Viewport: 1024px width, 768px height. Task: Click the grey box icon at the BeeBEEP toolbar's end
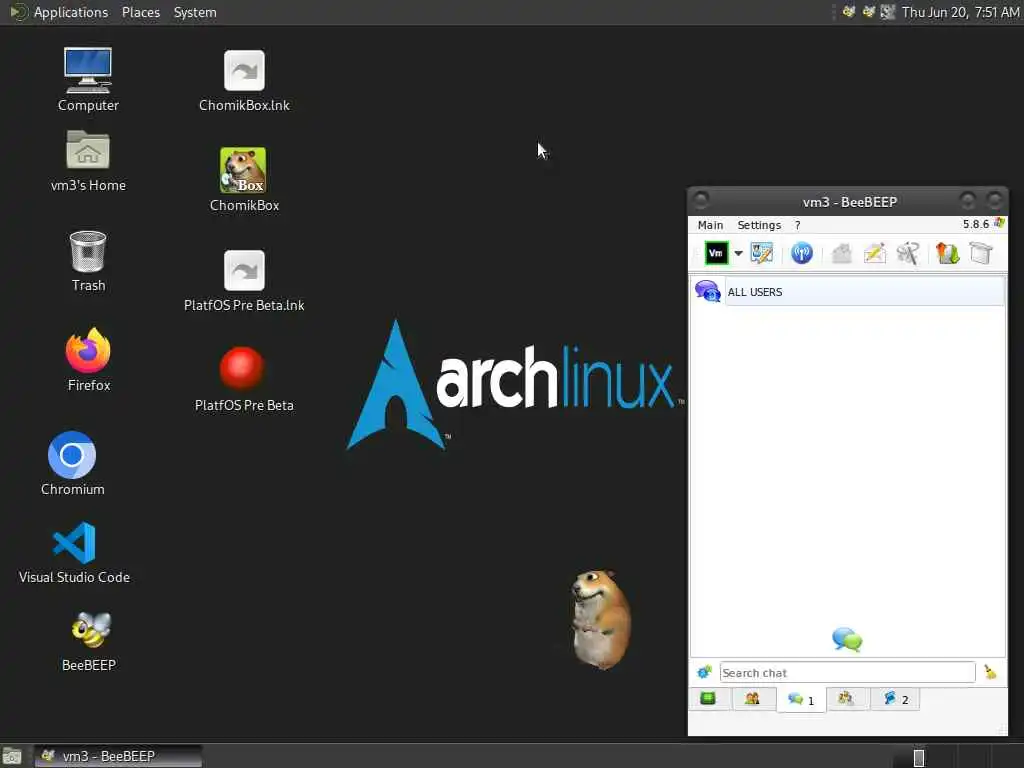point(981,253)
